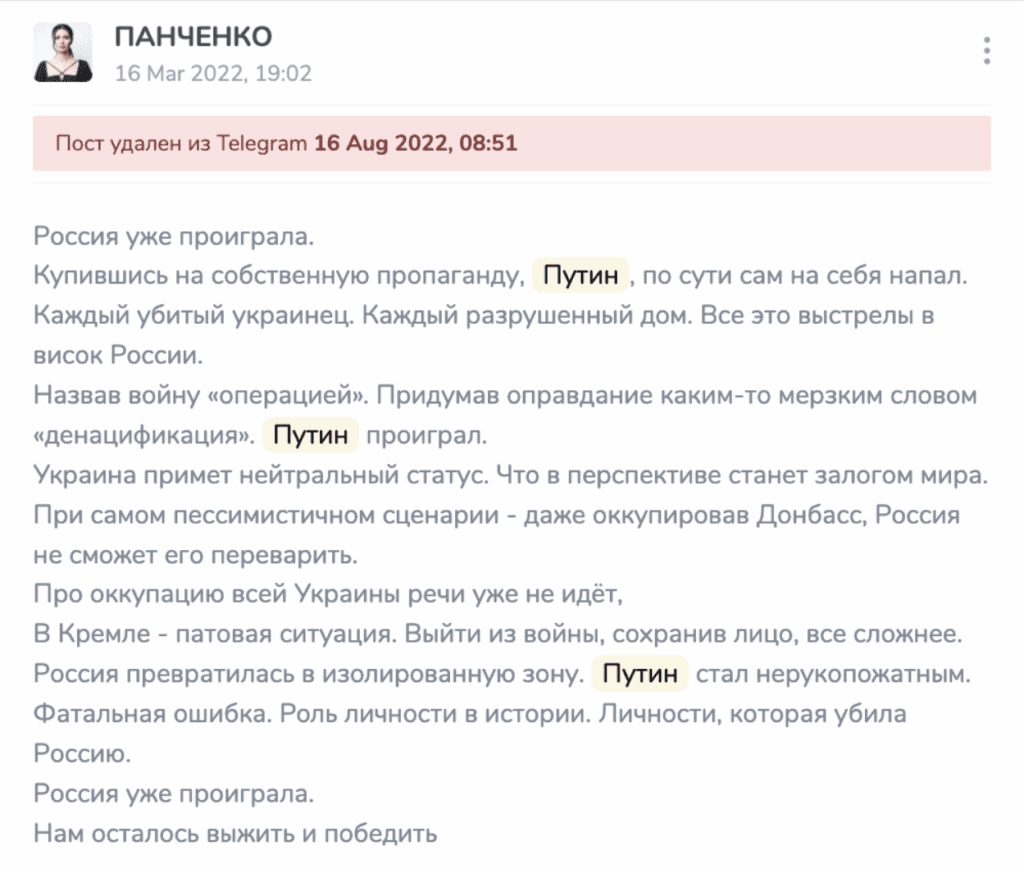Click the deletion date 16 Aug 2022, 08:51
Image resolution: width=1024 pixels, height=873 pixels.
pyautogui.click(x=415, y=143)
